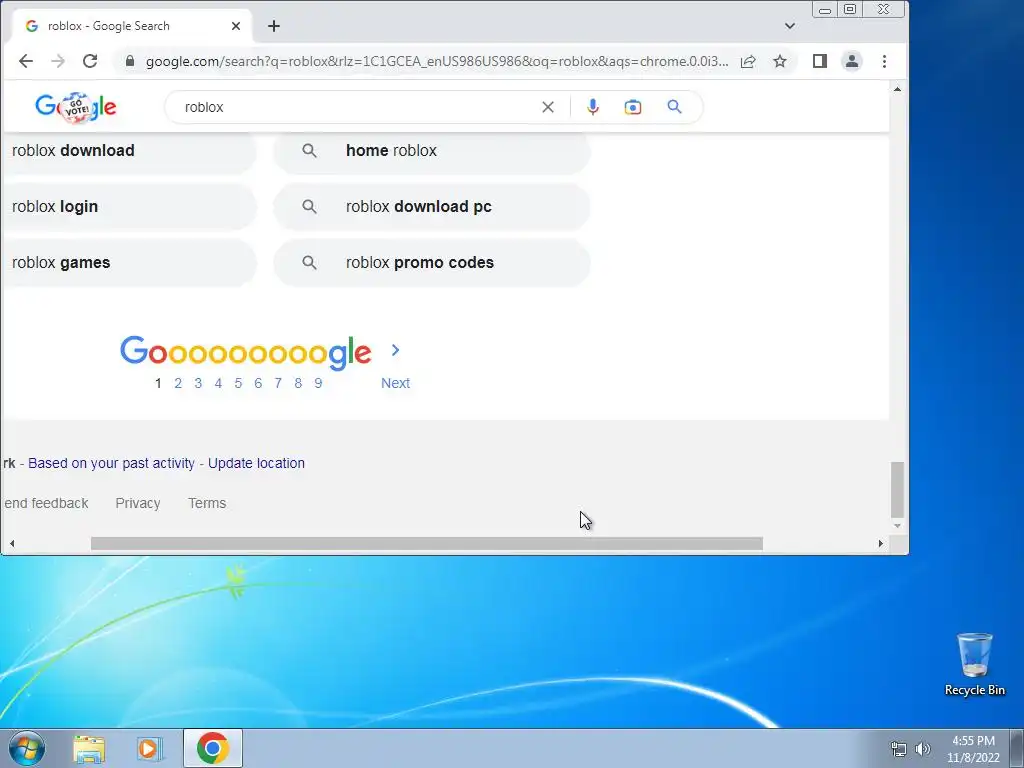
Task: Start voice search with the microphone icon
Action: pos(592,107)
